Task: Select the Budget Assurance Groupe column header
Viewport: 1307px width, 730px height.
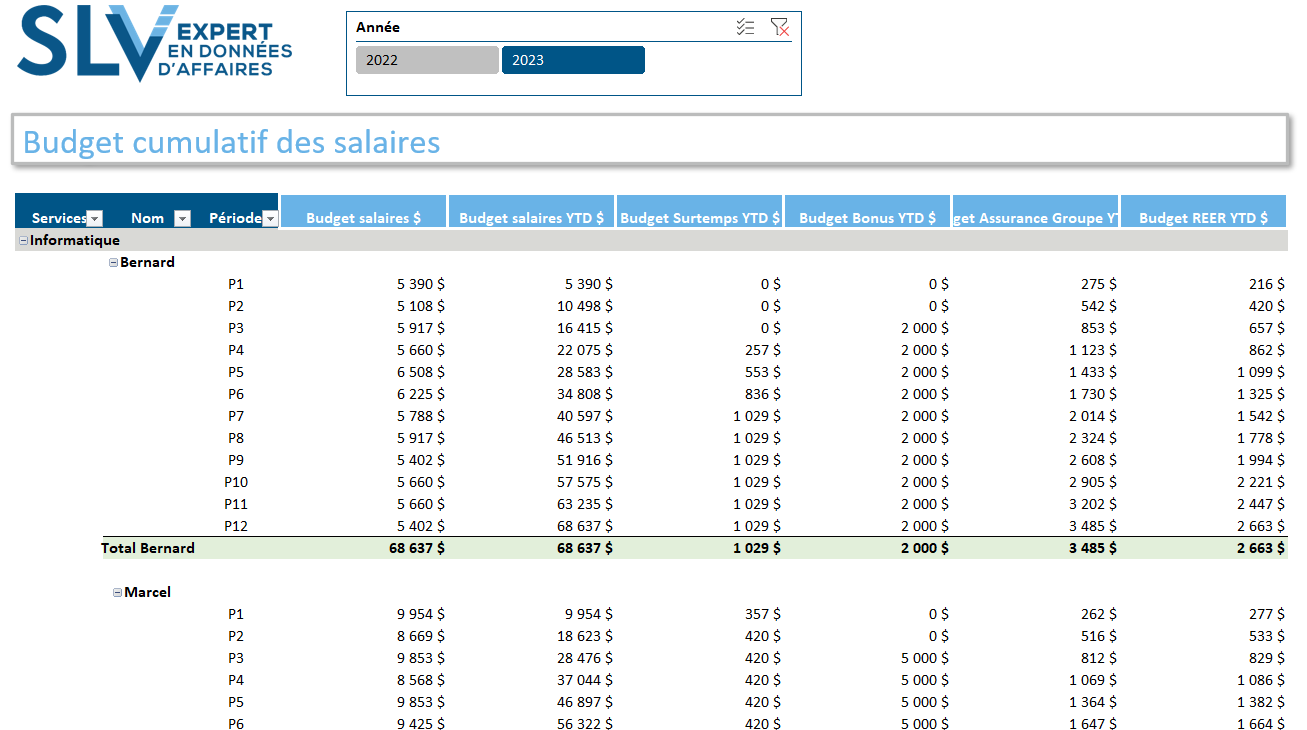Action: tap(1035, 218)
